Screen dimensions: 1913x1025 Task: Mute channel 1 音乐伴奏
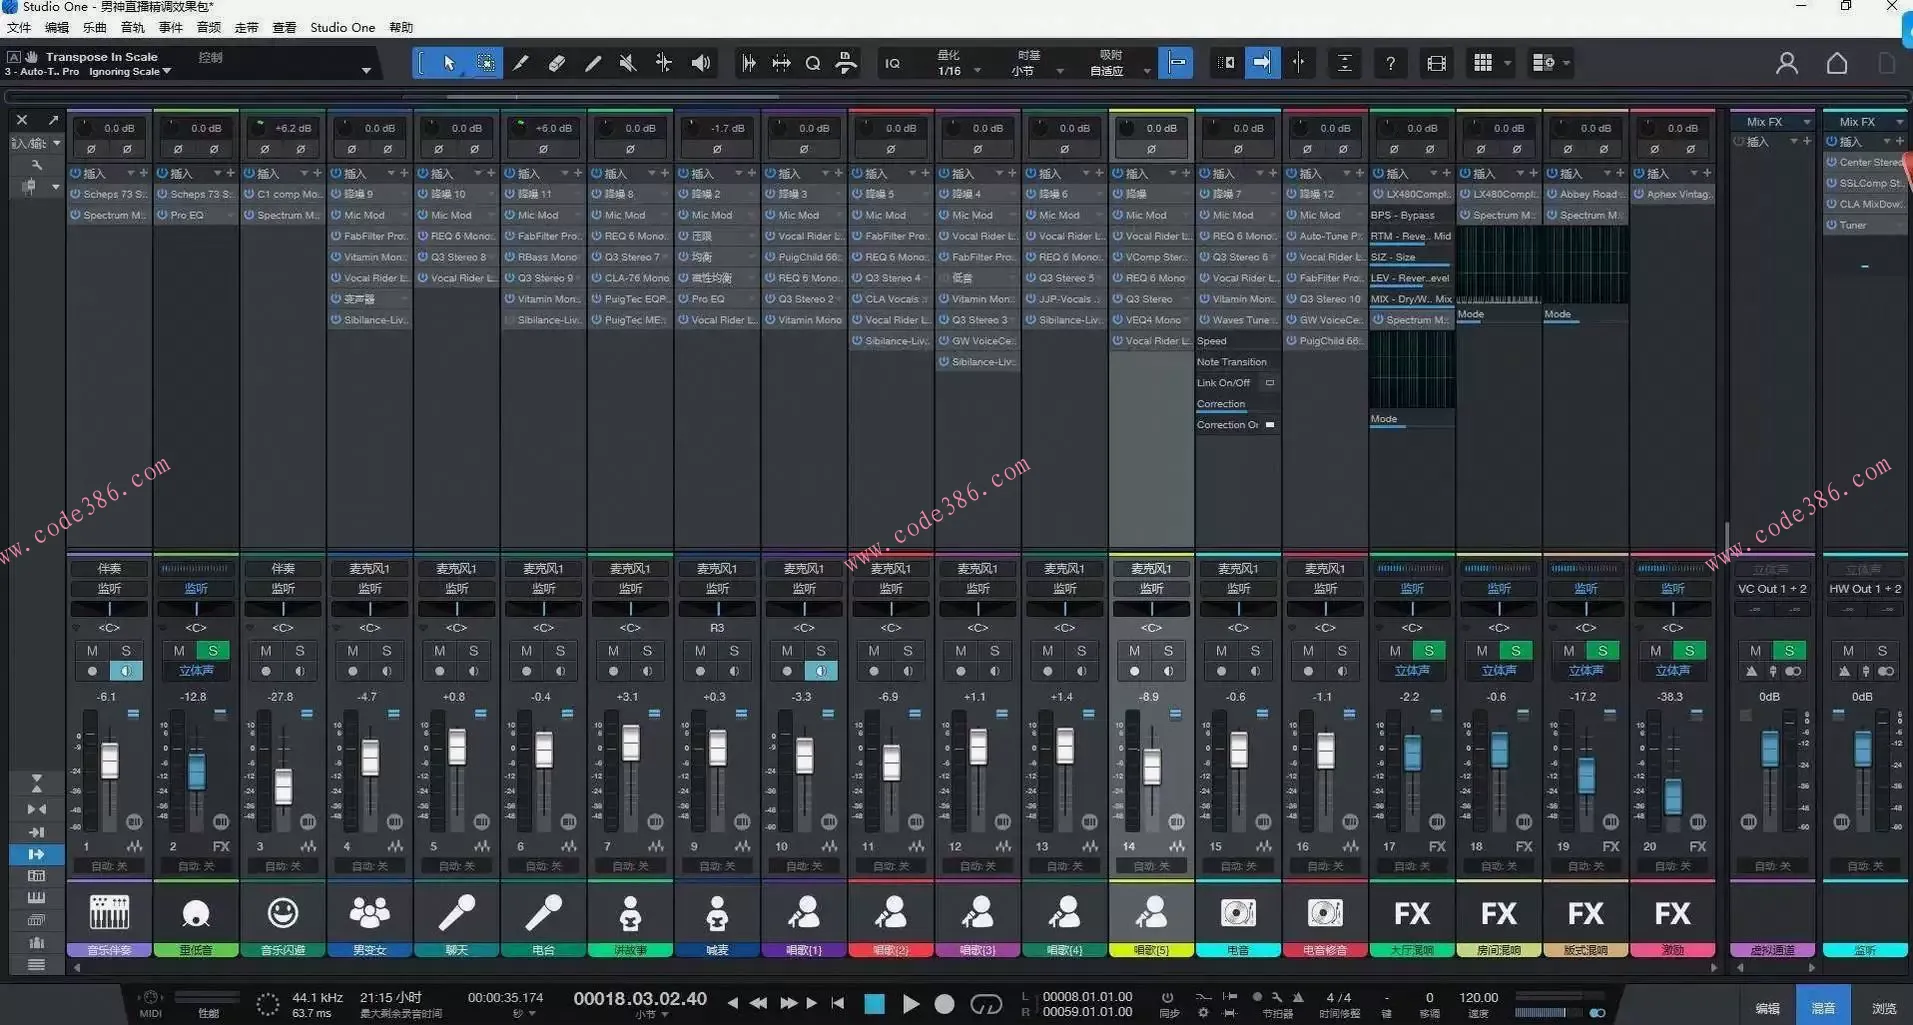pyautogui.click(x=92, y=650)
